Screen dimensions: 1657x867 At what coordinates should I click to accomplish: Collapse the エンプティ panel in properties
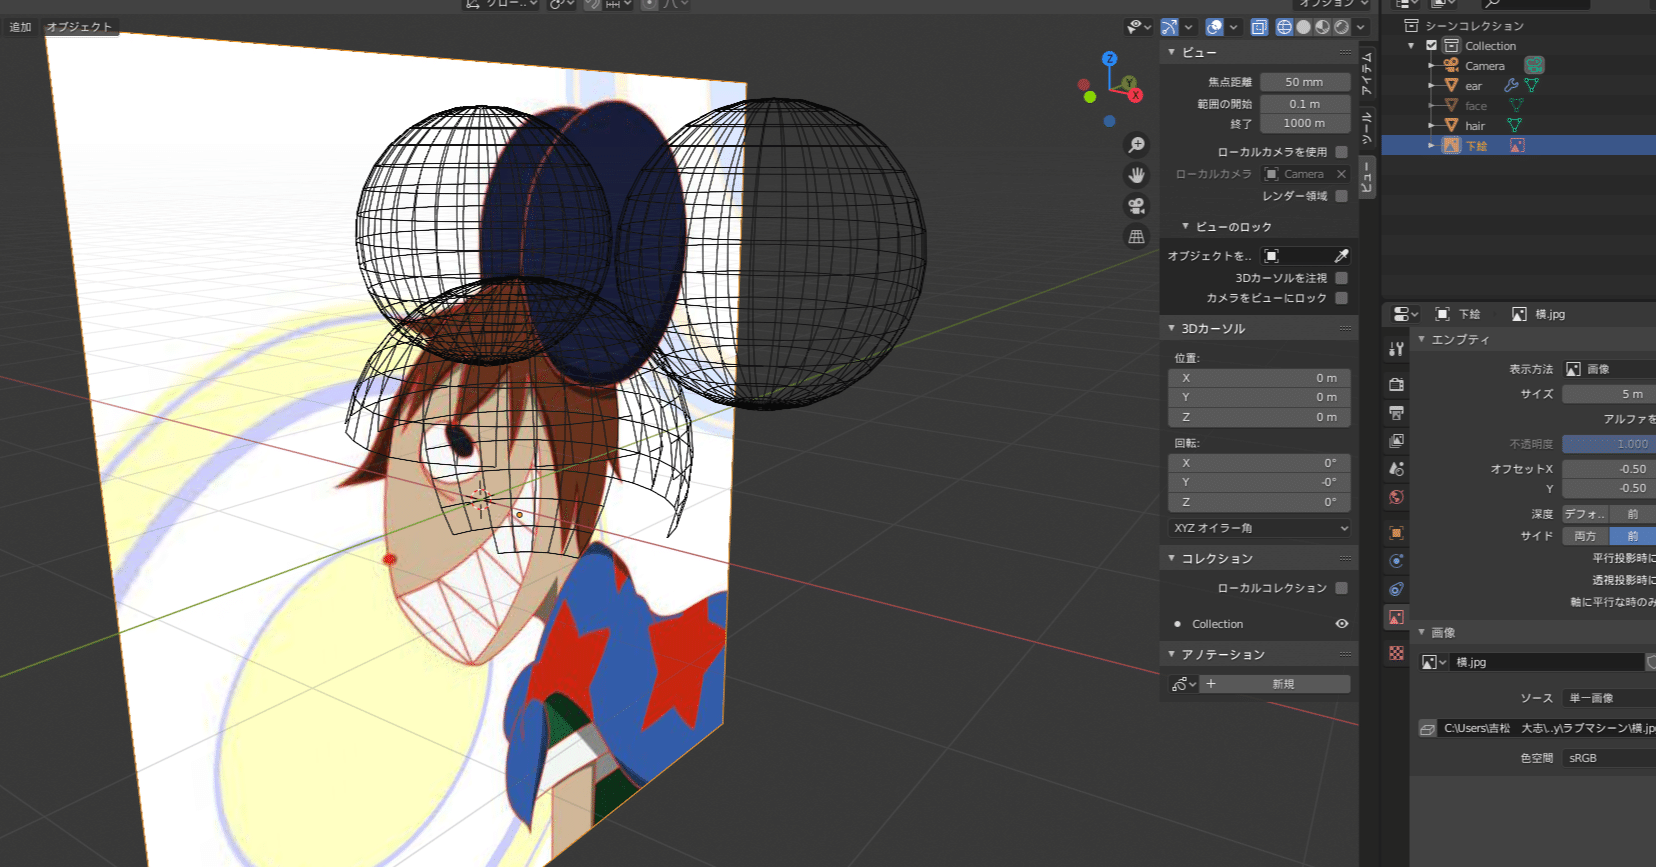[x=1421, y=339]
